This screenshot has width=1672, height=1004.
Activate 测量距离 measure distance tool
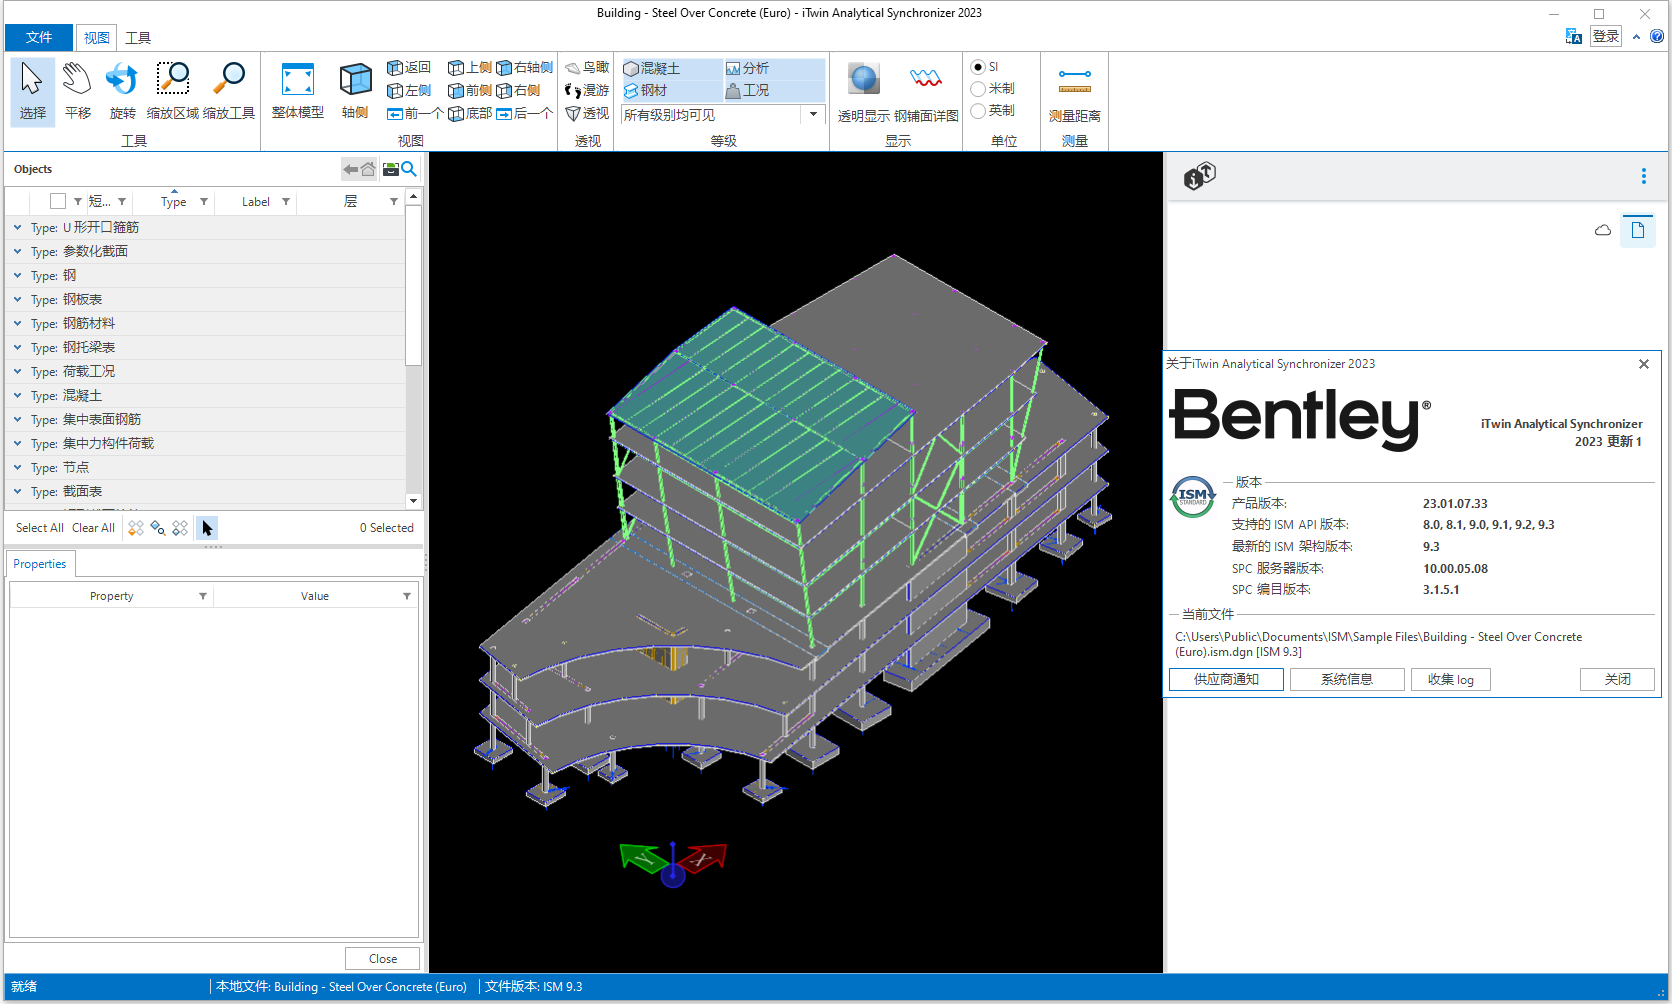pyautogui.click(x=1075, y=90)
